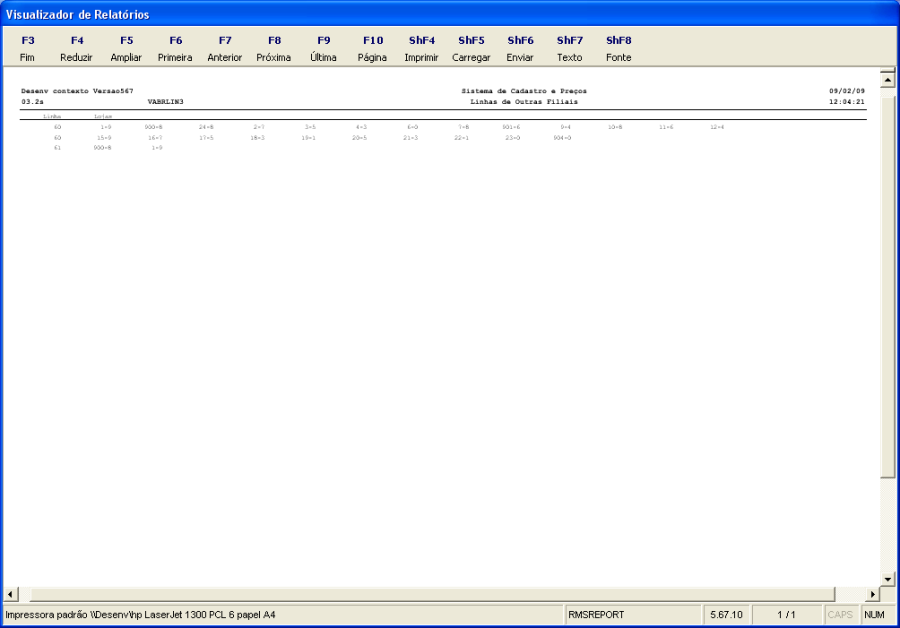
Task: Click the 'Linha' column header
Action: [x=52, y=116]
